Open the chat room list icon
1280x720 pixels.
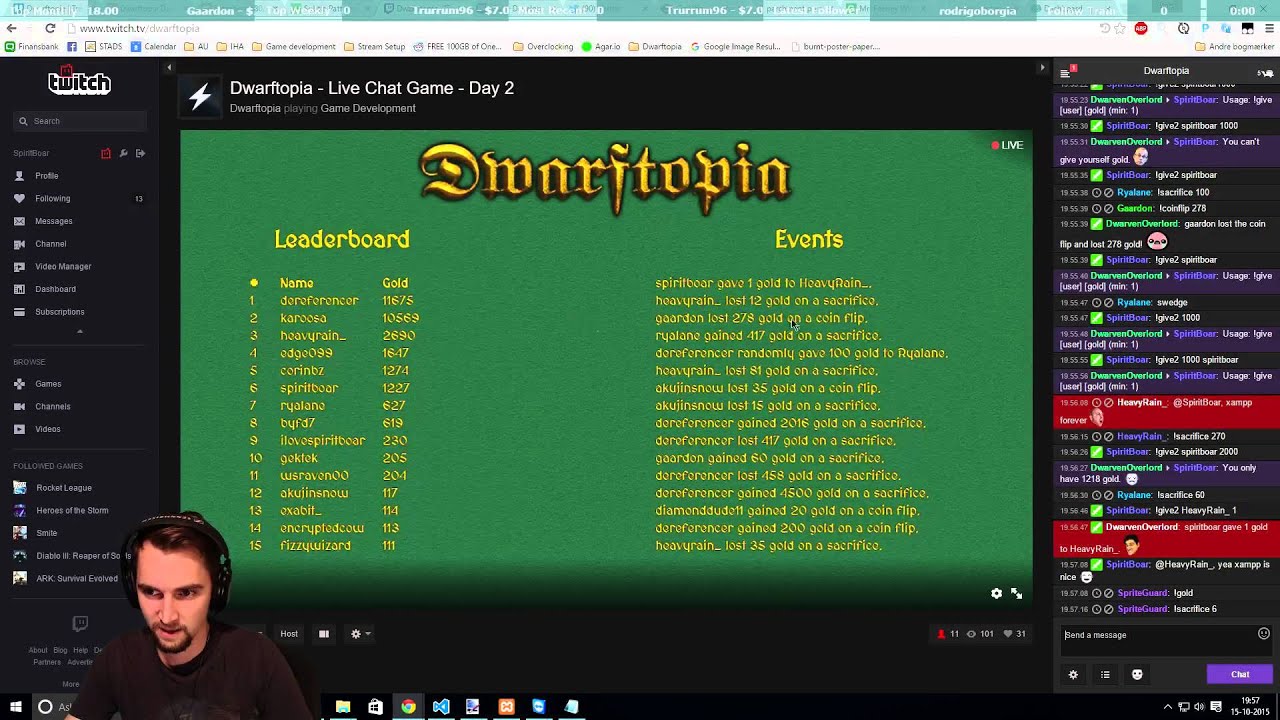point(1066,72)
